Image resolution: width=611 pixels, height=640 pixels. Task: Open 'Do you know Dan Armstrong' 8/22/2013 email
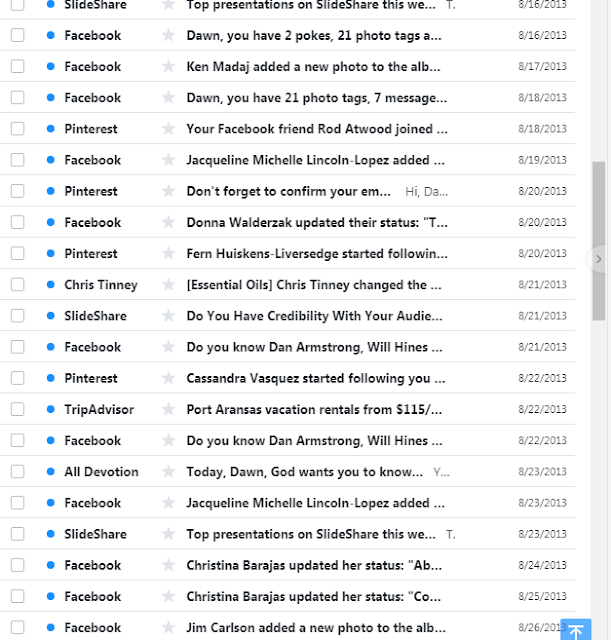(x=314, y=440)
